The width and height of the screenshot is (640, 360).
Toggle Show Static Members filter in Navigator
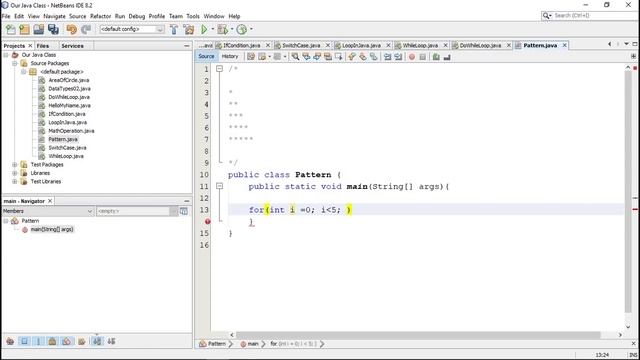point(38,341)
